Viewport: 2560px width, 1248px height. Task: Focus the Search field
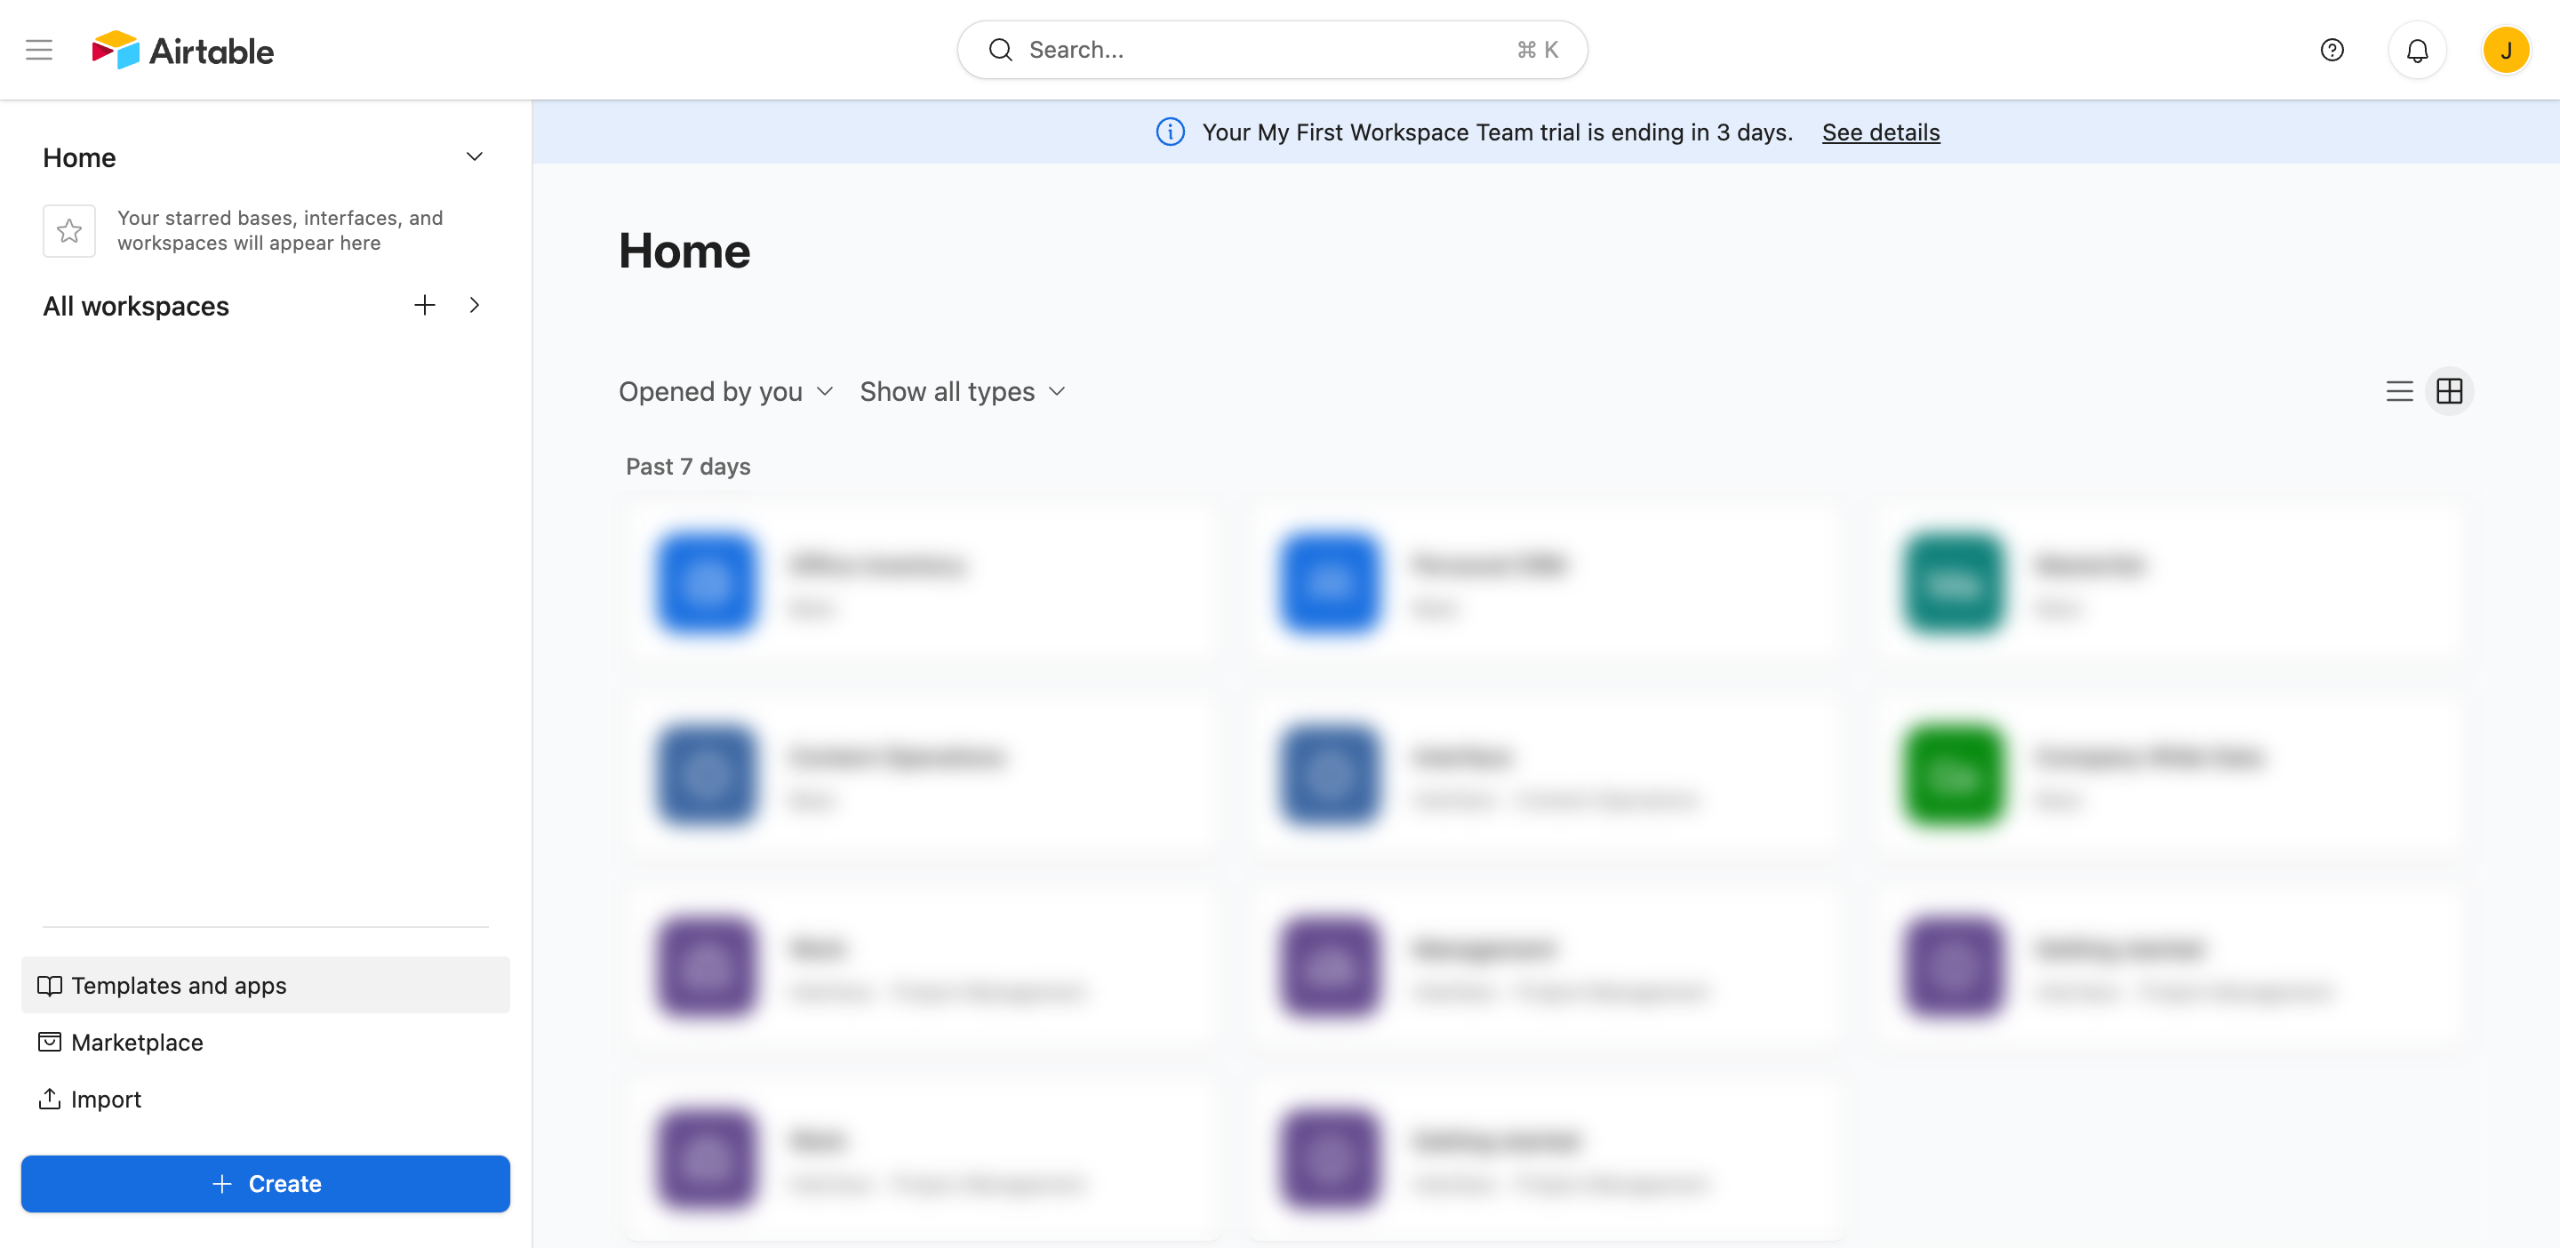(x=1272, y=50)
